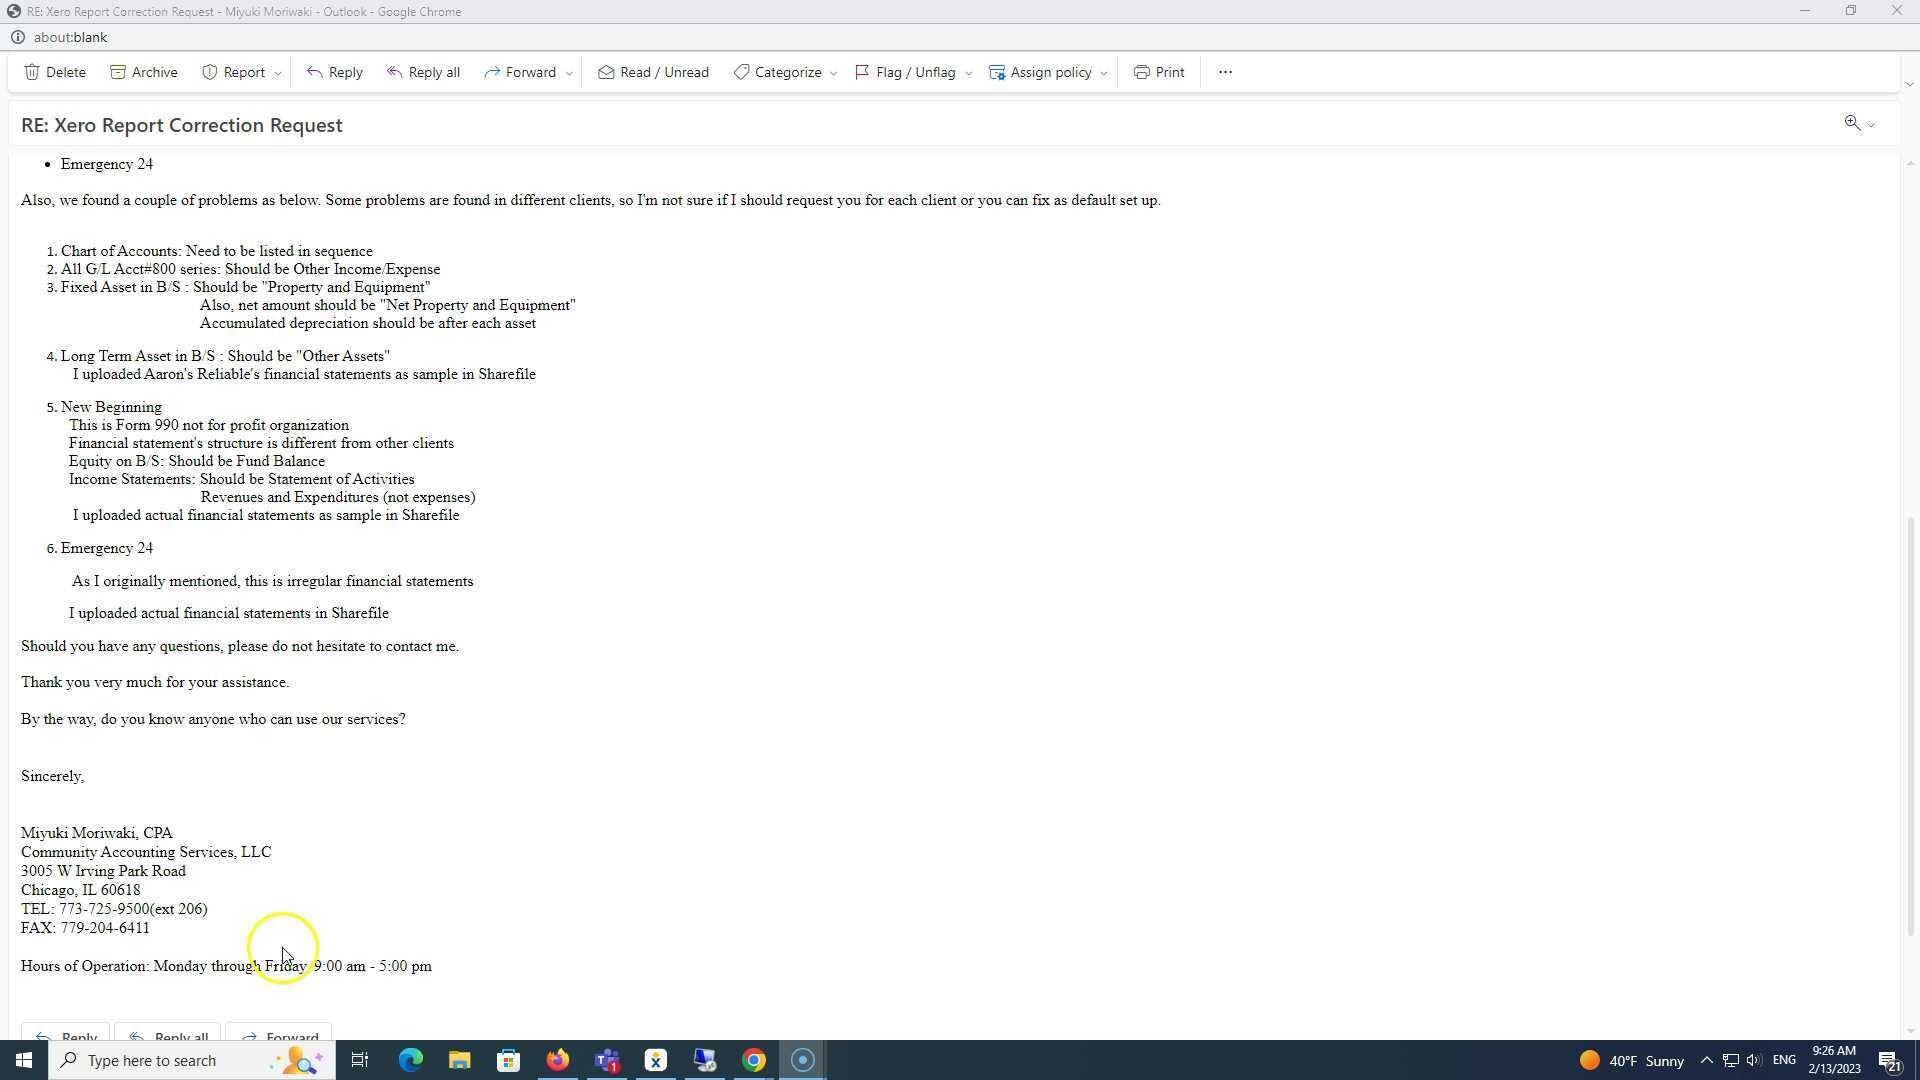The height and width of the screenshot is (1080, 1920).
Task: Click the zoom magnifier icon
Action: click(1852, 123)
